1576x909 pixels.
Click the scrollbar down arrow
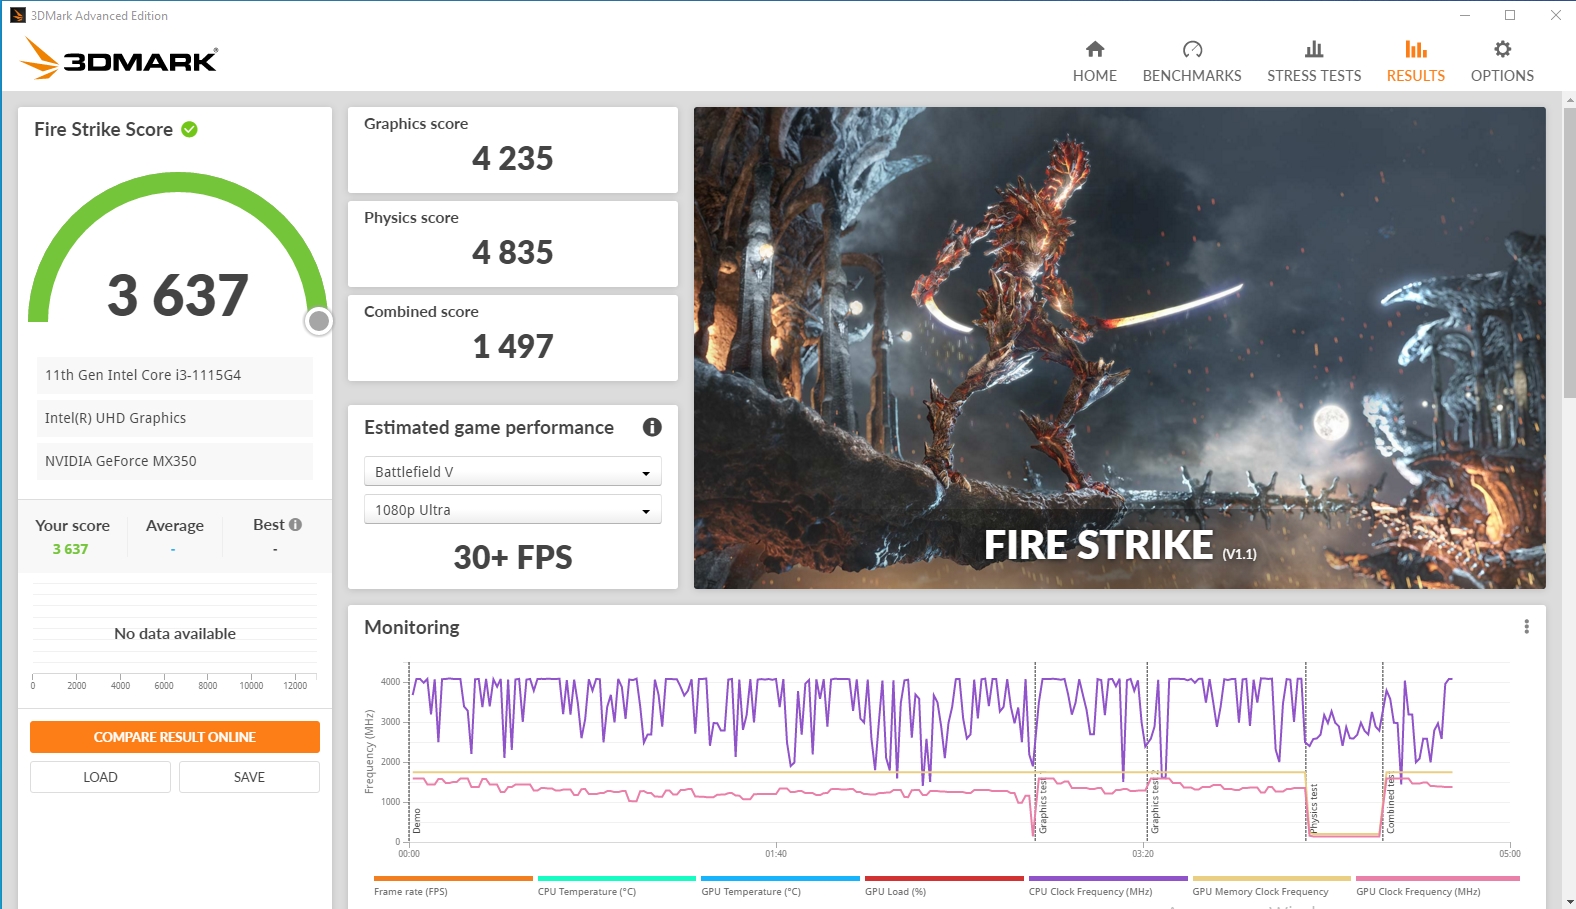pyautogui.click(x=1569, y=902)
